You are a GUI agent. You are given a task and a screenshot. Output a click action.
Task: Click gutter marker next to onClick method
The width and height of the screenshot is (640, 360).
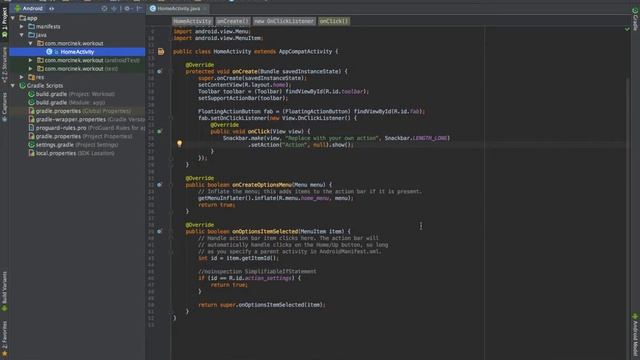pos(160,131)
